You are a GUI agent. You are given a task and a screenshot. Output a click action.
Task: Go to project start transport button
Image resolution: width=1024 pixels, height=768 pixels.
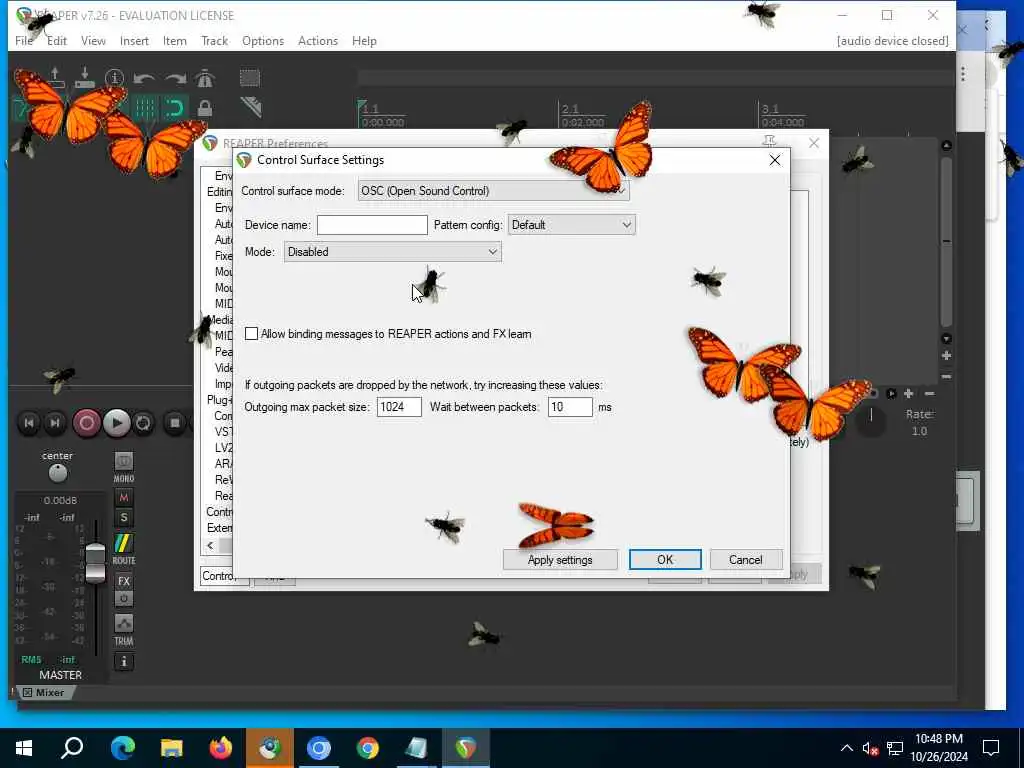click(x=29, y=423)
